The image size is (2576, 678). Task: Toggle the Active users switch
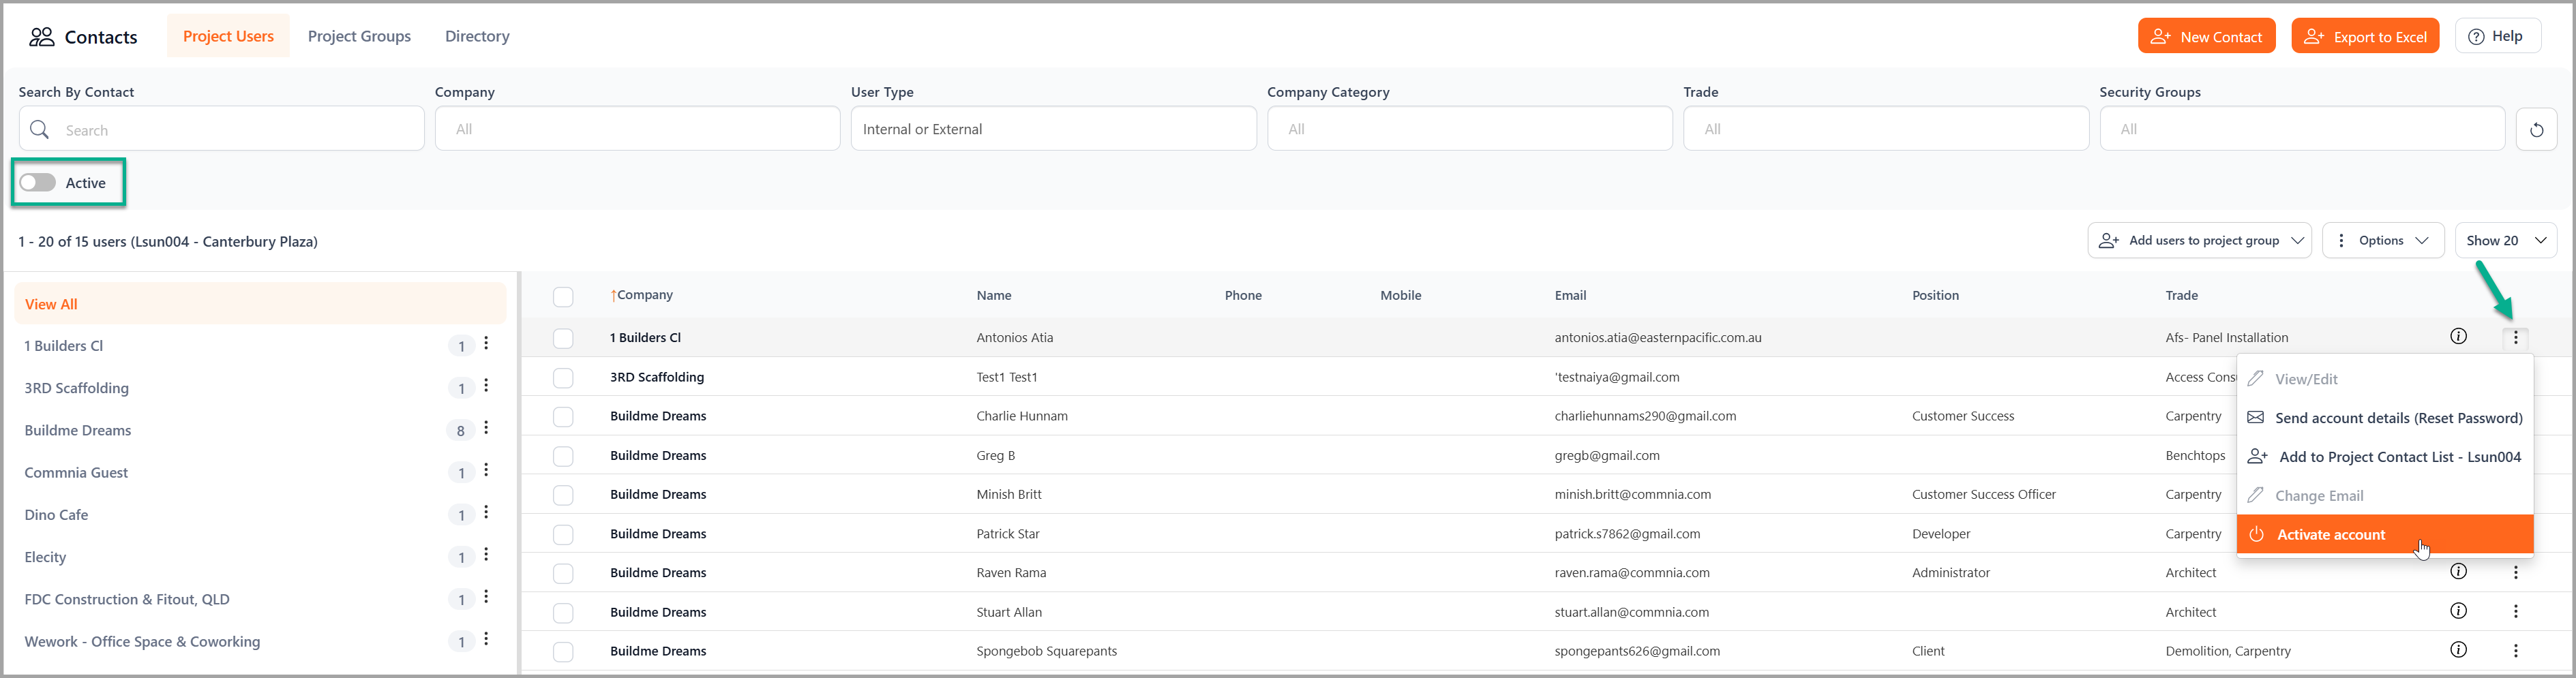(x=38, y=183)
